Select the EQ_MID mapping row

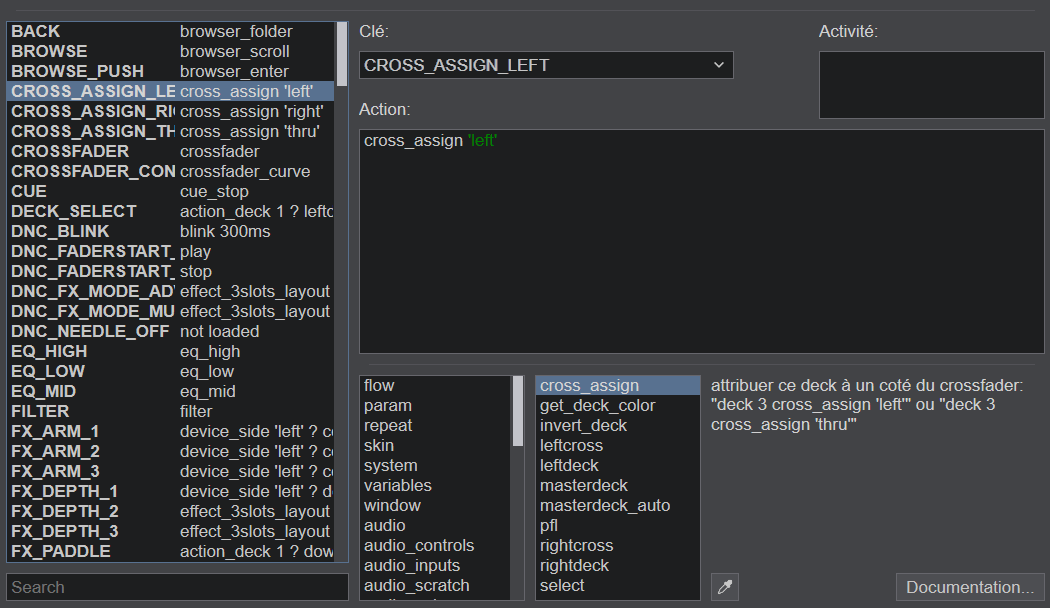point(171,392)
